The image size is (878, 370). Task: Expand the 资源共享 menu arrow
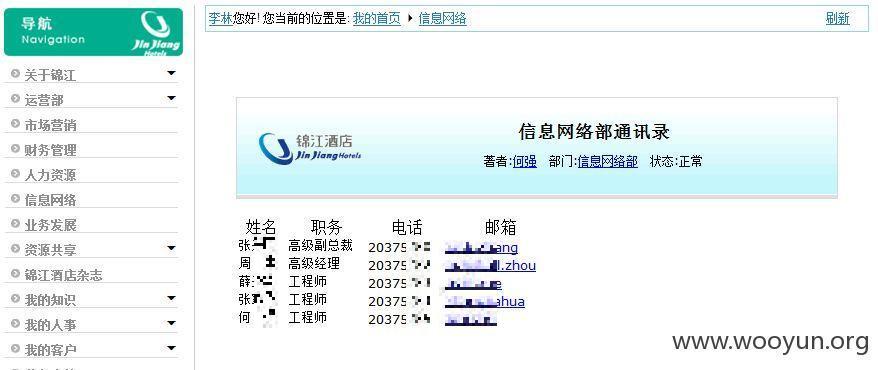click(171, 248)
